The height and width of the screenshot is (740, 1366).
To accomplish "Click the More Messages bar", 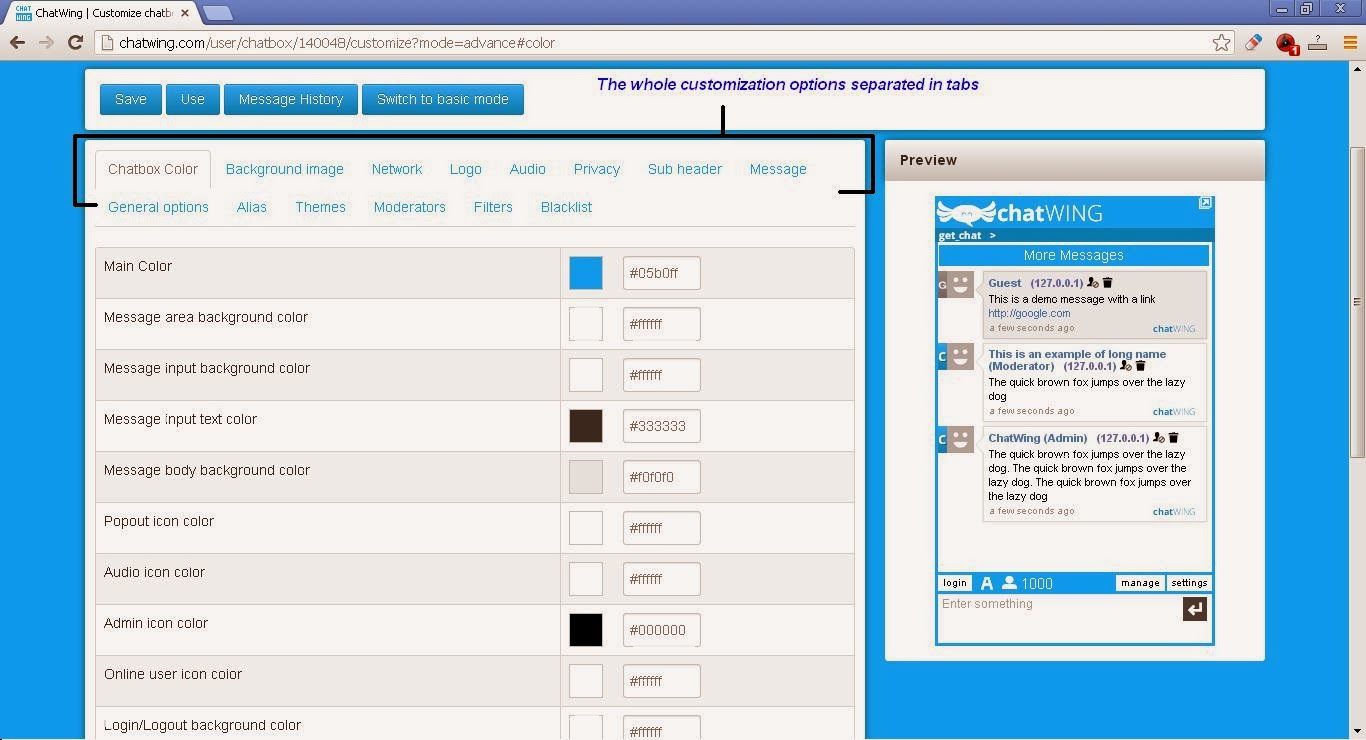I will [x=1074, y=255].
